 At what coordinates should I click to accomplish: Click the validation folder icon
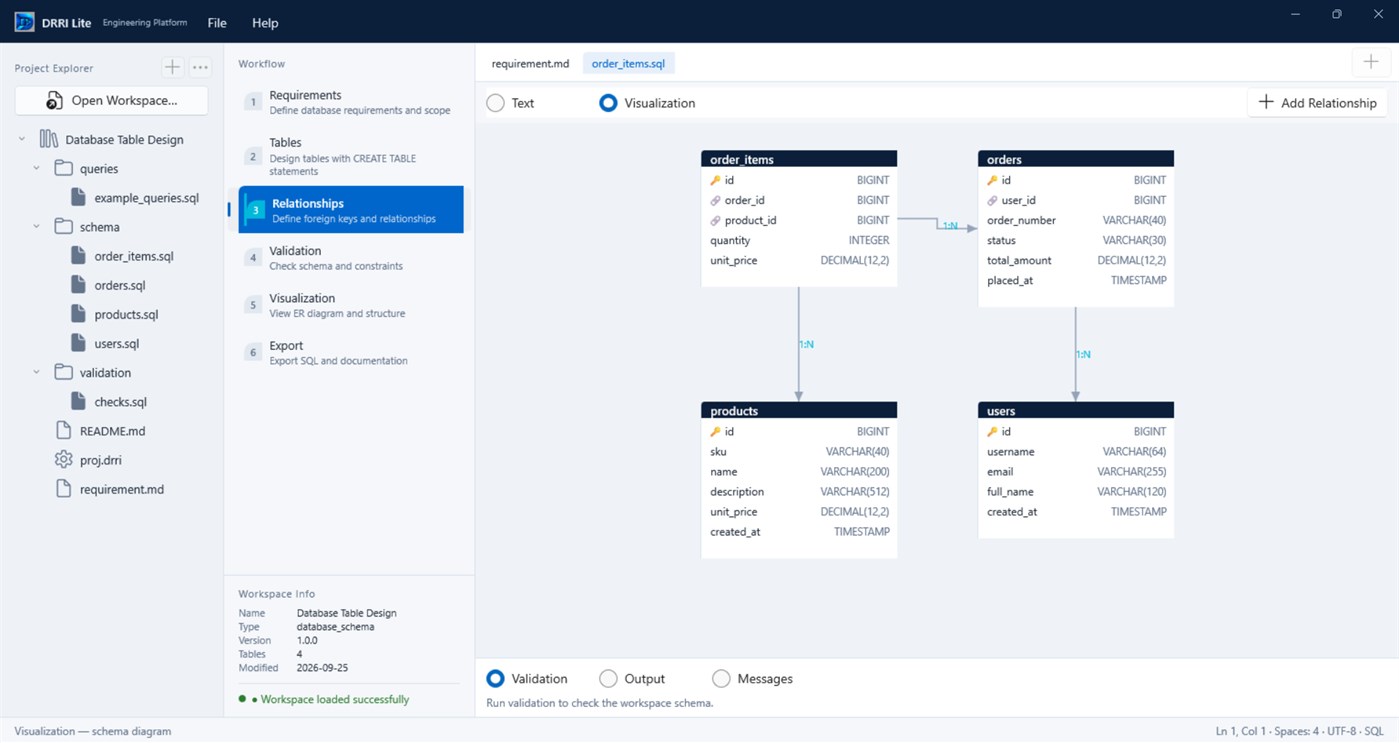click(x=64, y=372)
